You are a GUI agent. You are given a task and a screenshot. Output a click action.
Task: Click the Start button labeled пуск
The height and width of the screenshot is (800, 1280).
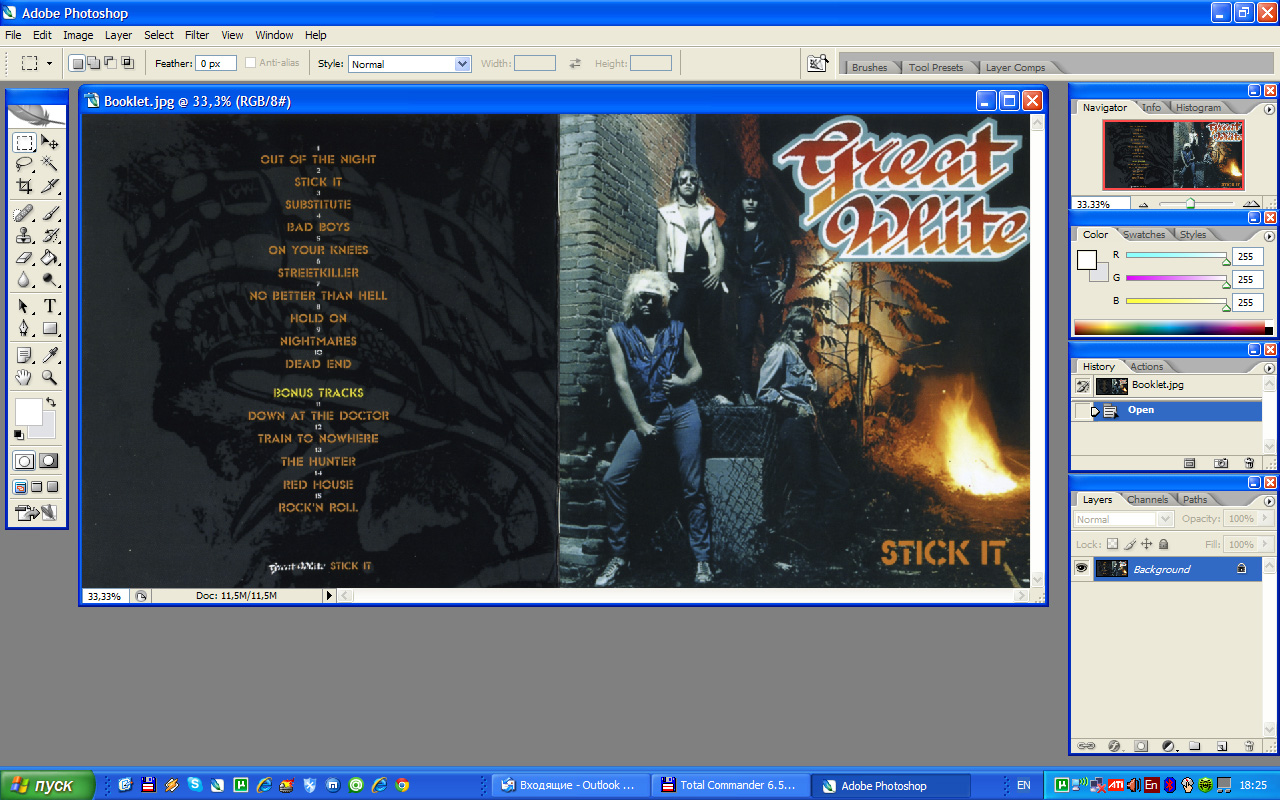pyautogui.click(x=47, y=785)
